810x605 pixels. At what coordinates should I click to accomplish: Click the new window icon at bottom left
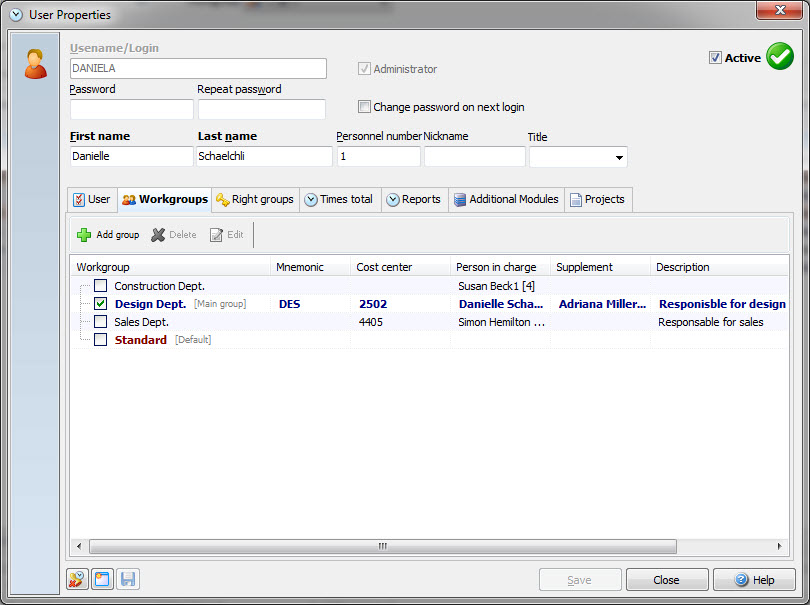click(x=102, y=579)
